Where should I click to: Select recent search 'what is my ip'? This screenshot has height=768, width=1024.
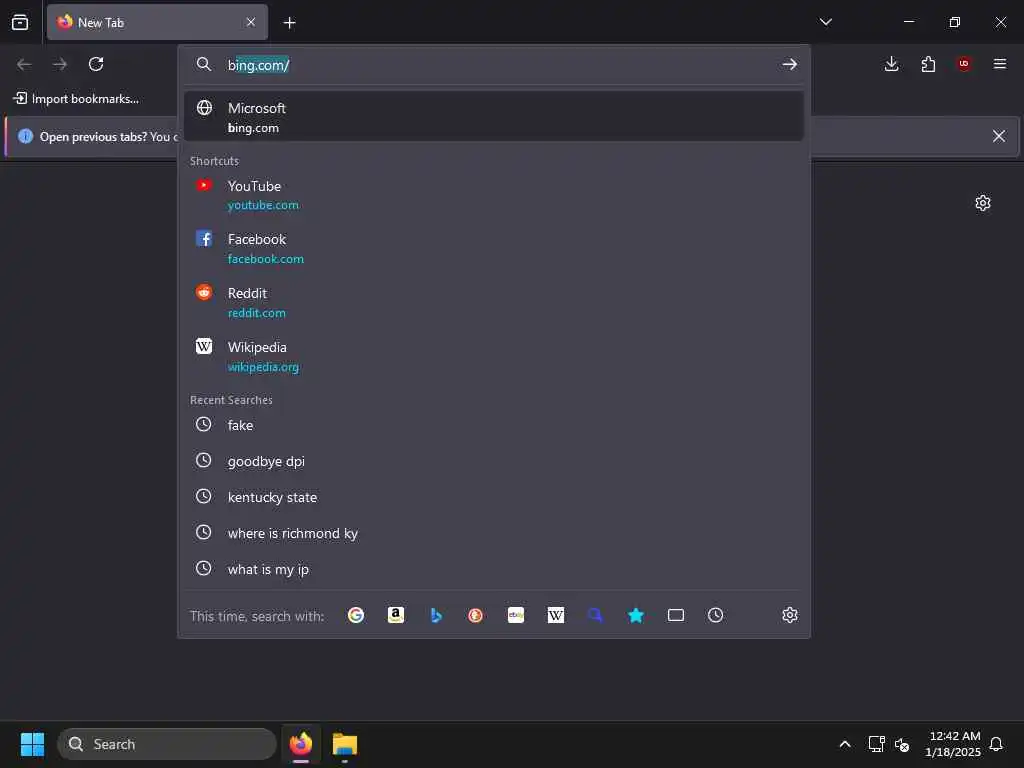(494, 569)
